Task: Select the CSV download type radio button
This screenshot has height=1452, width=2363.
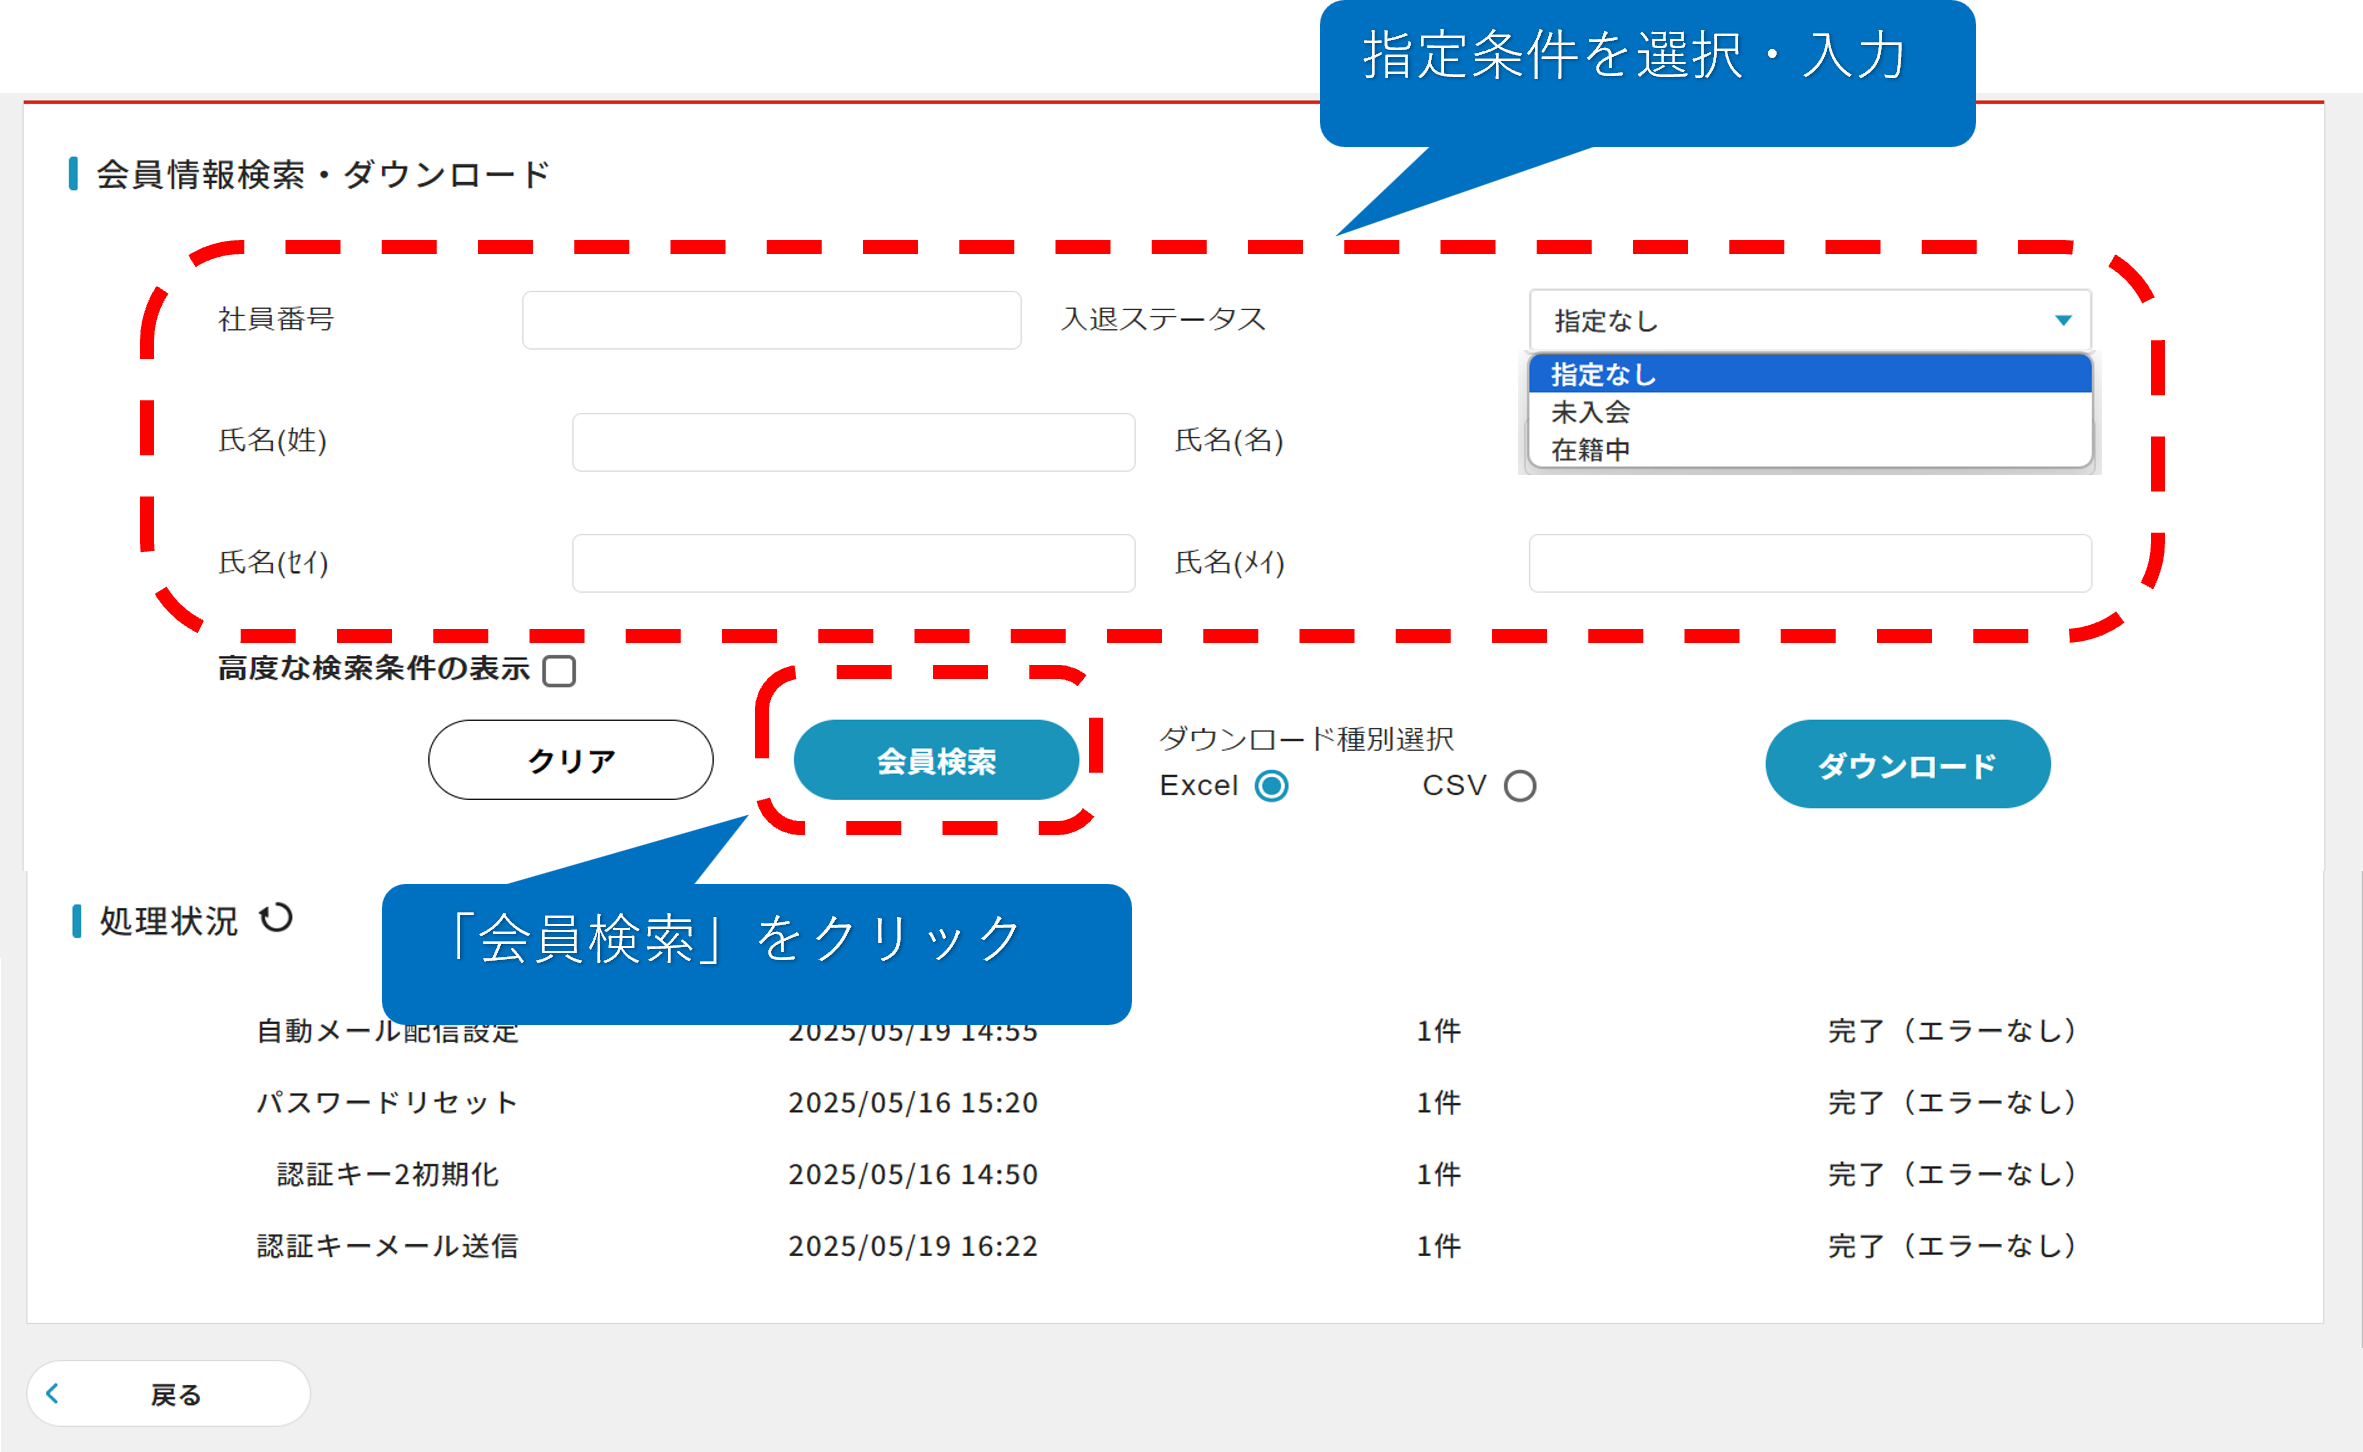Action: coord(1519,786)
